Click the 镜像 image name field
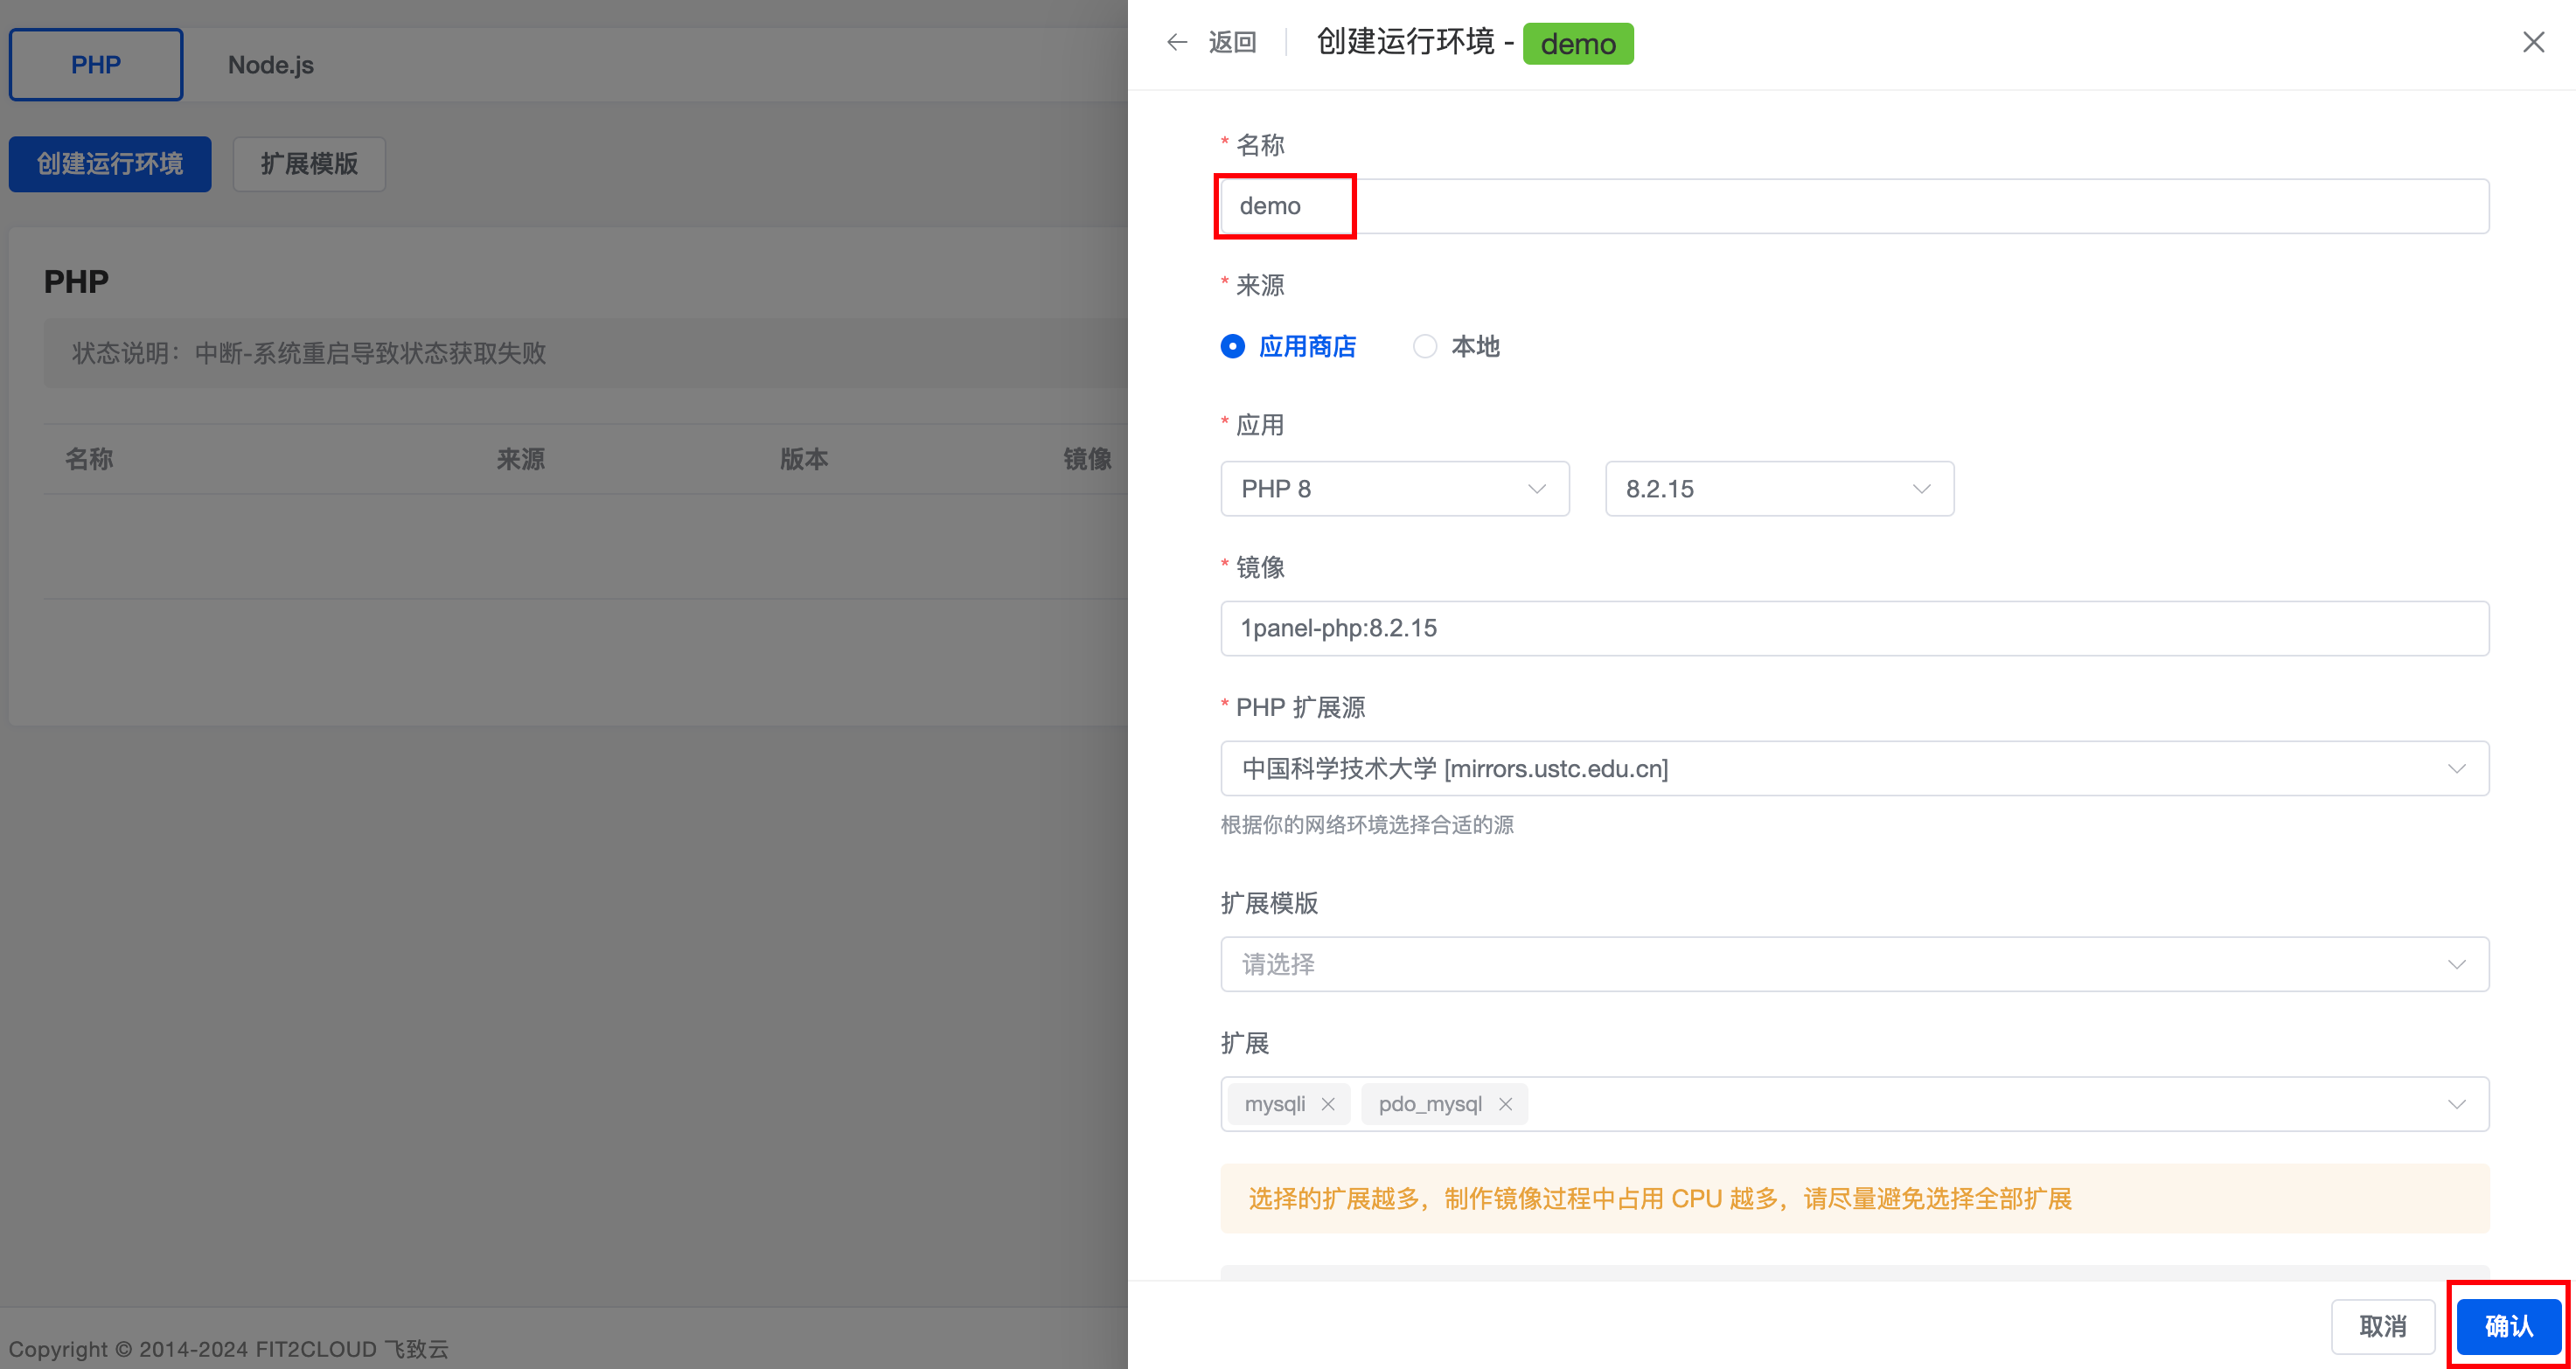2576x1369 pixels. [1854, 628]
